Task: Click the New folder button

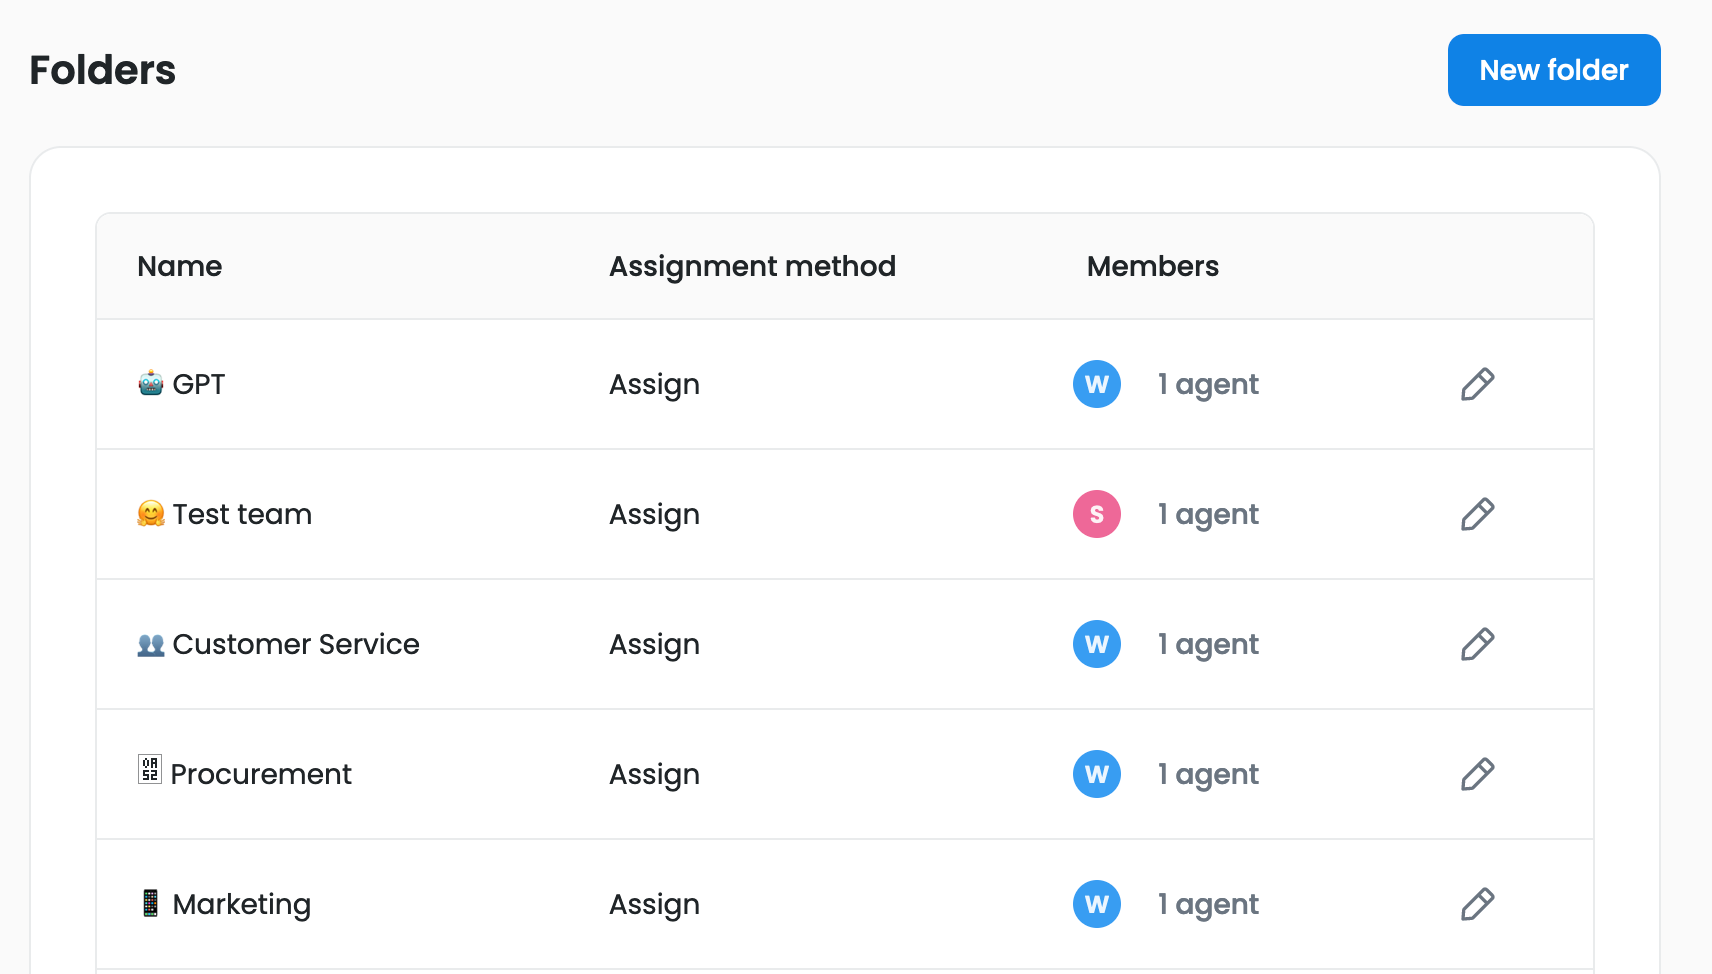Action: [x=1554, y=70]
